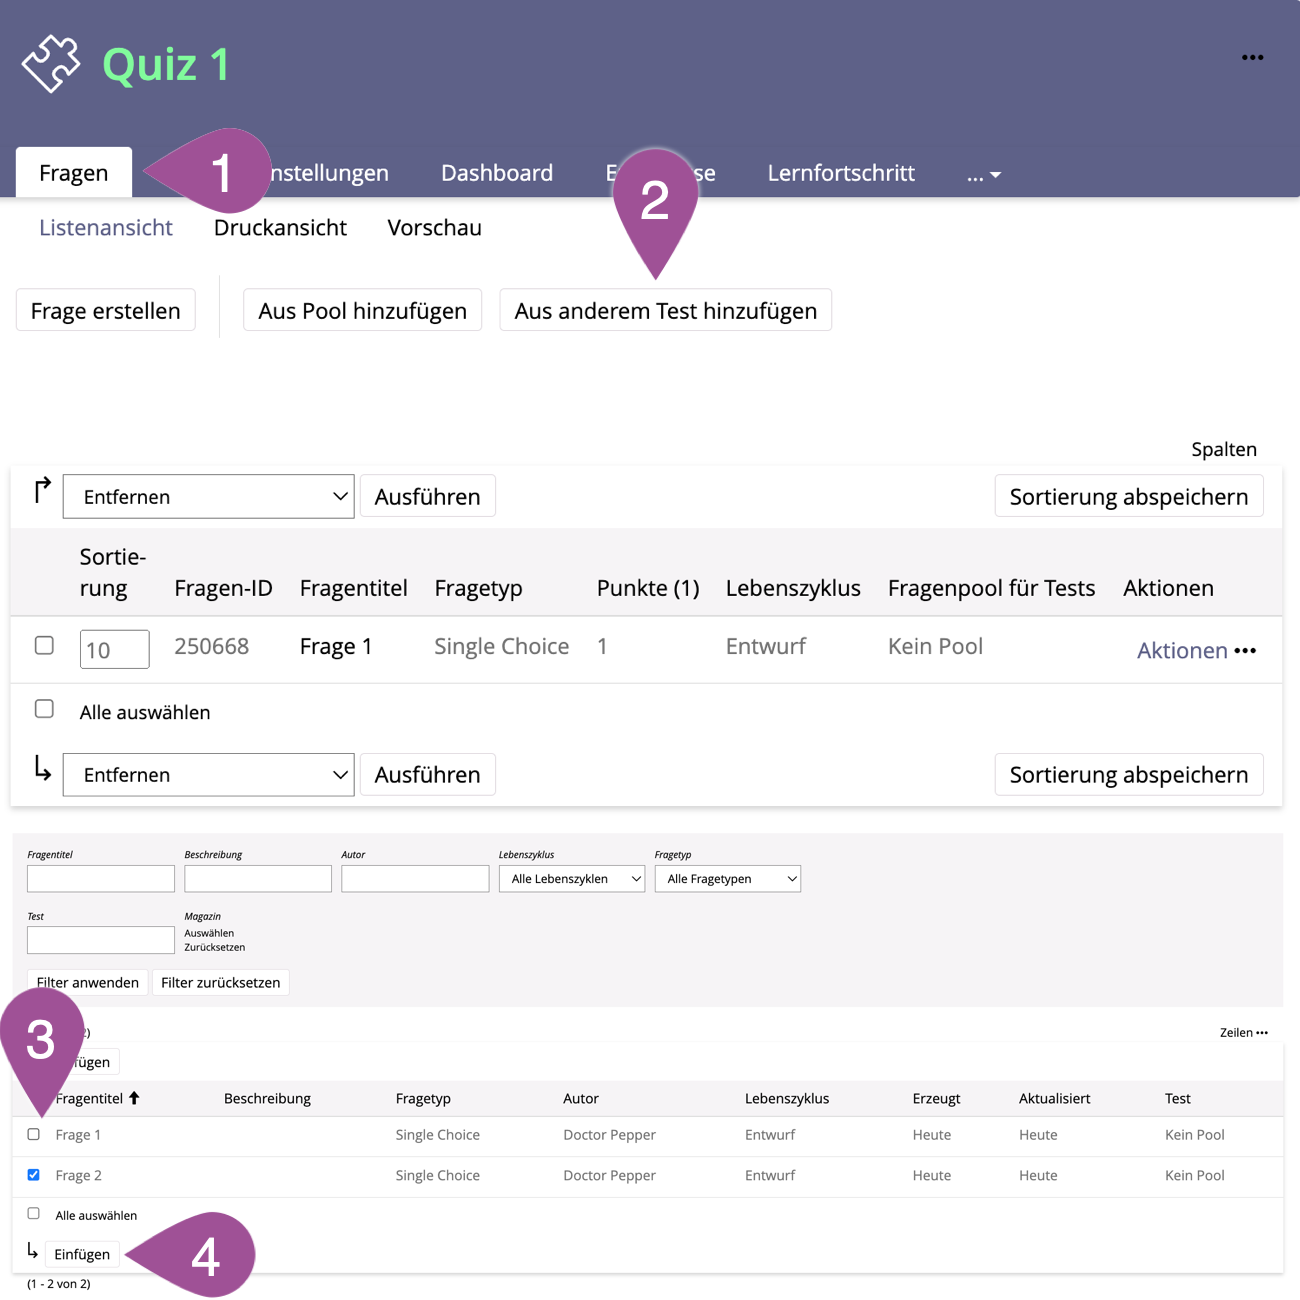Sort by Fragentitel using arrow icon
Viewport: 1300px width, 1300px height.
coord(134,1098)
